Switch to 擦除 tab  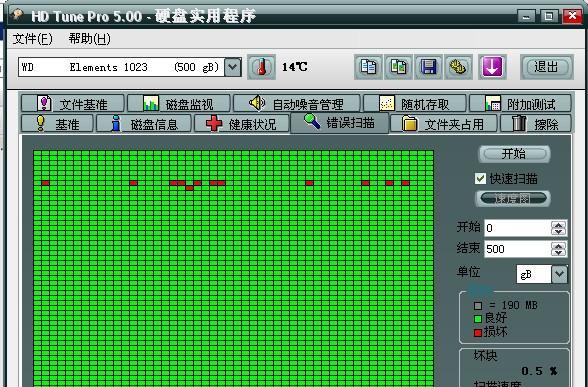tap(536, 123)
